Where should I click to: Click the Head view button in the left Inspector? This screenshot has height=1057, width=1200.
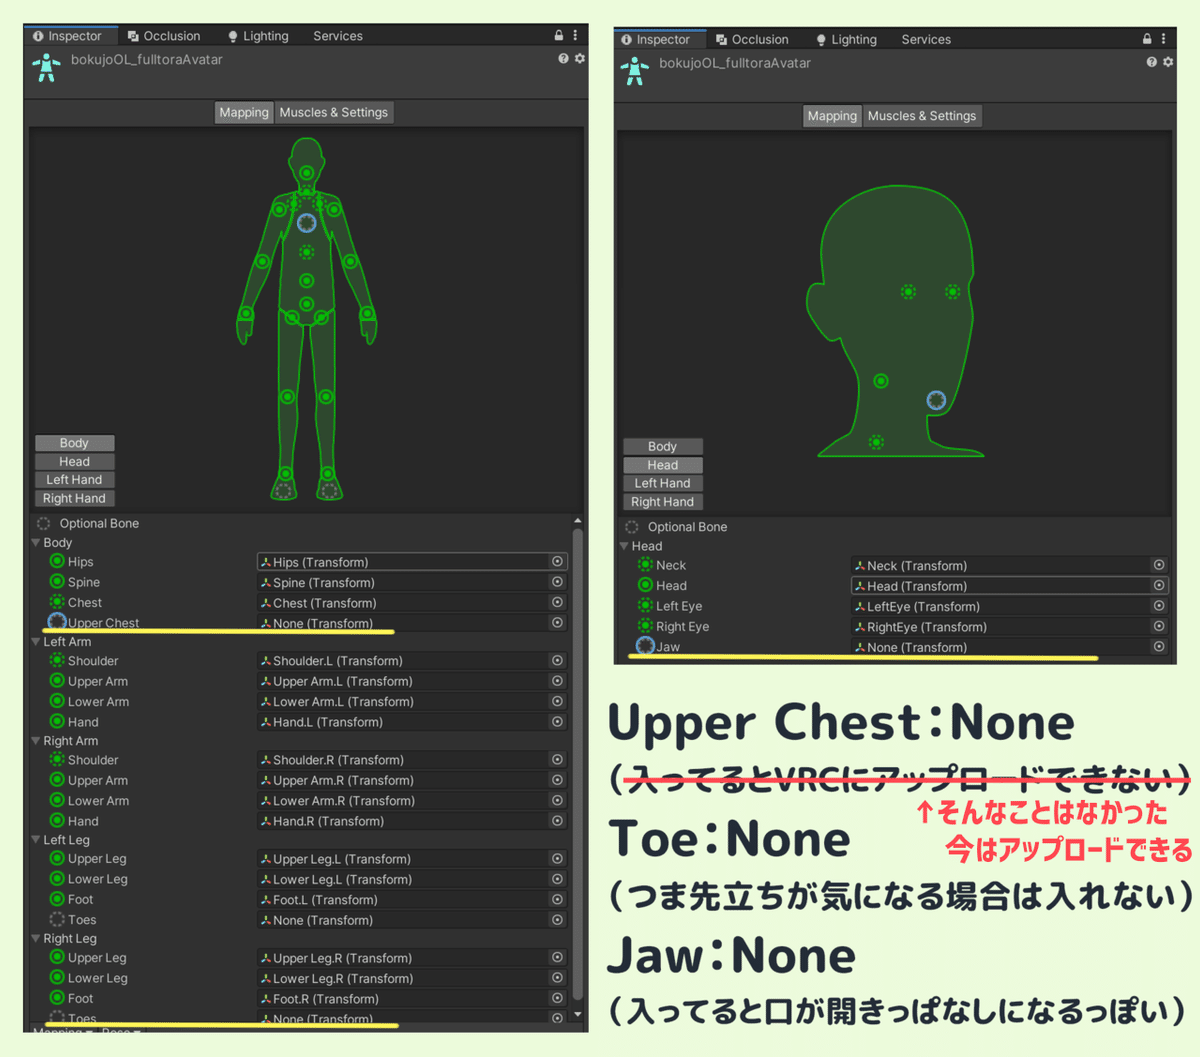pyautogui.click(x=74, y=461)
